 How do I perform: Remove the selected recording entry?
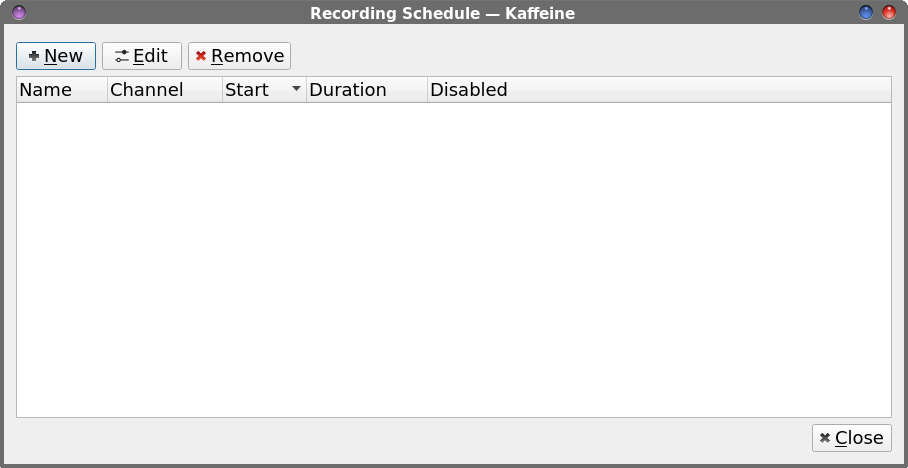(x=239, y=56)
